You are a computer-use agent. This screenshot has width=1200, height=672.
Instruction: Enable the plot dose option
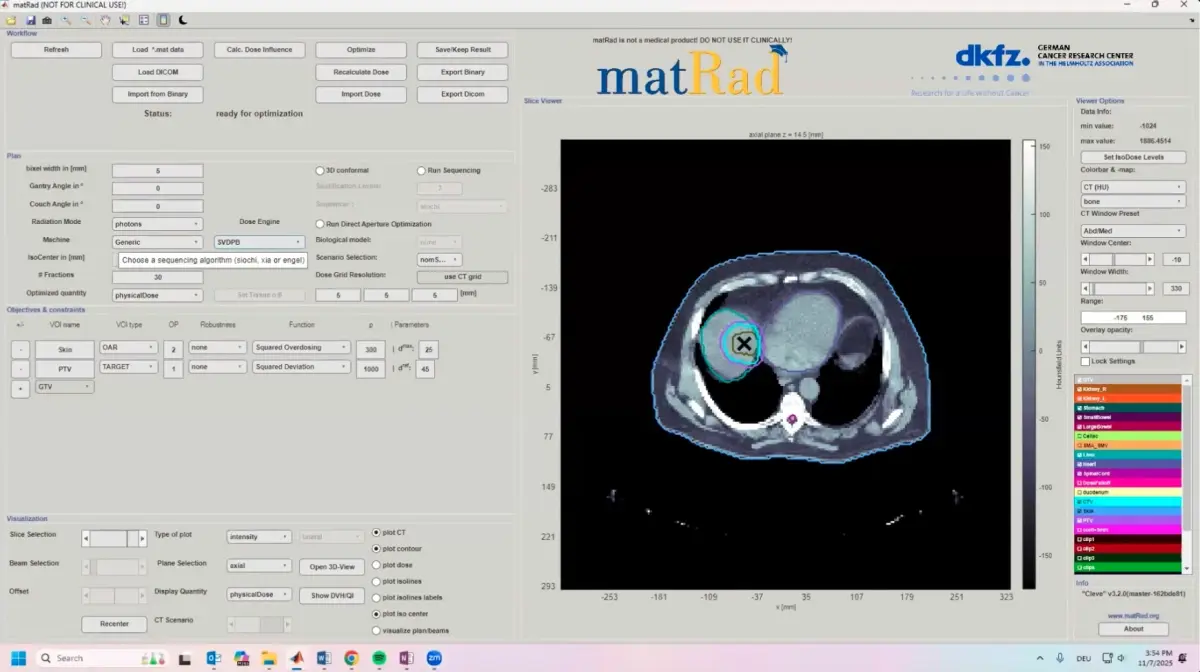pyautogui.click(x=376, y=565)
